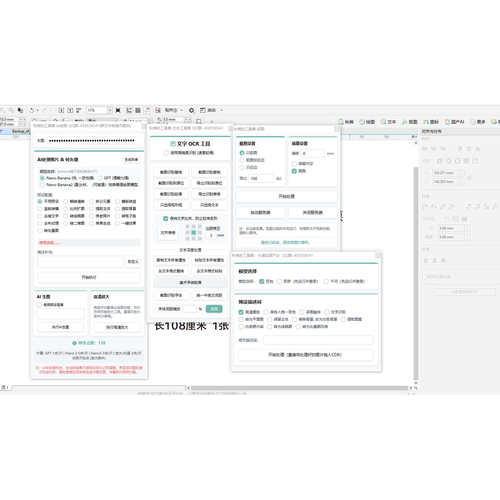Select the GPT model radio button

100,178
